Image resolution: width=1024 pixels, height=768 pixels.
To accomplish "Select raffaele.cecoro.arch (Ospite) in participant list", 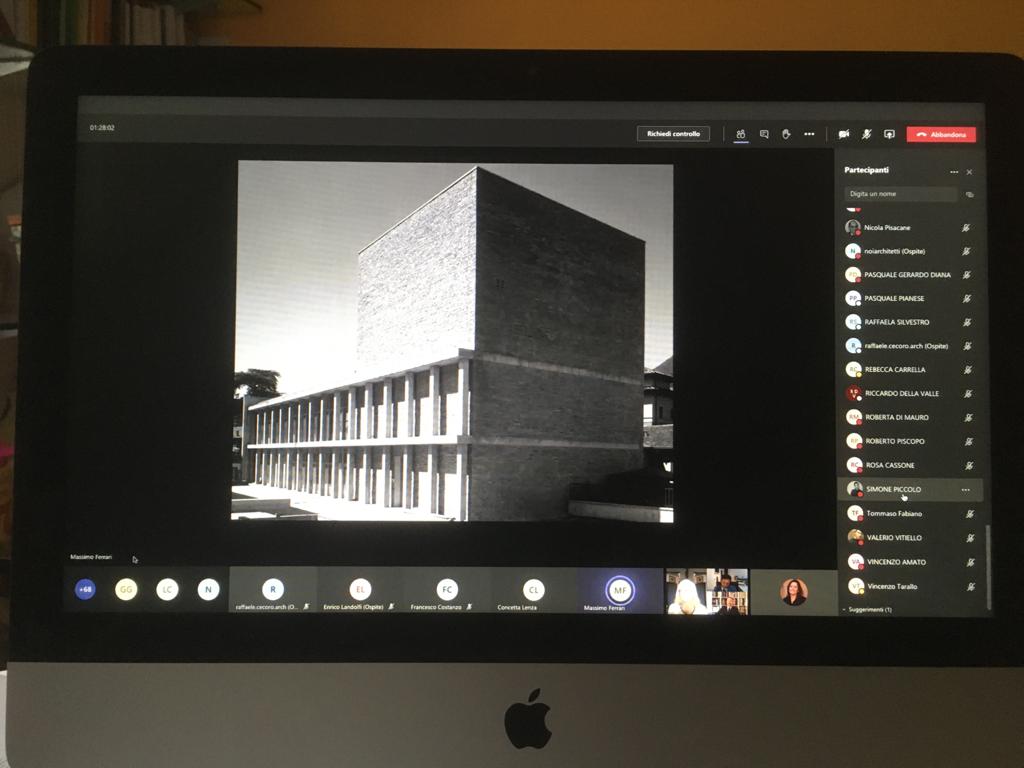I will tap(910, 345).
